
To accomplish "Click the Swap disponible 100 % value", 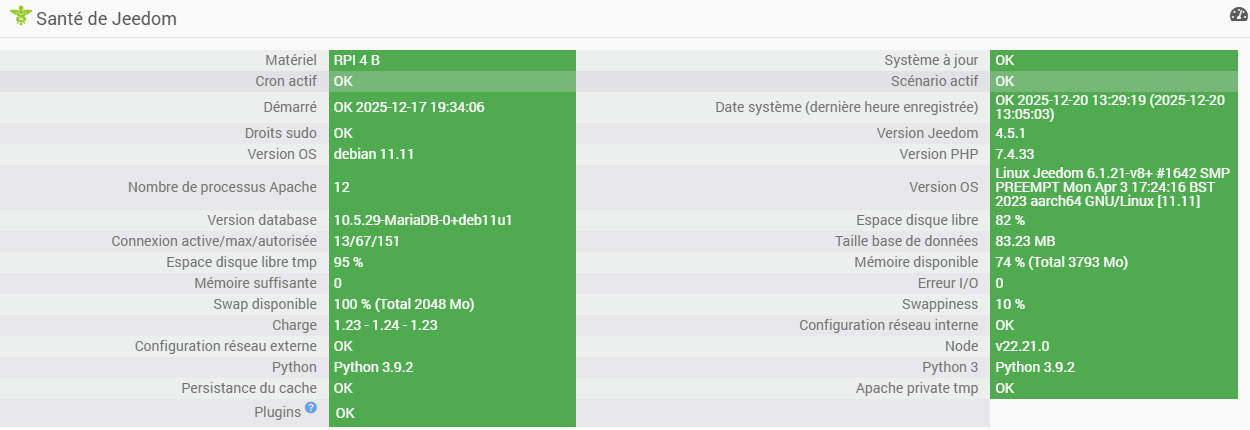I will tap(404, 304).
